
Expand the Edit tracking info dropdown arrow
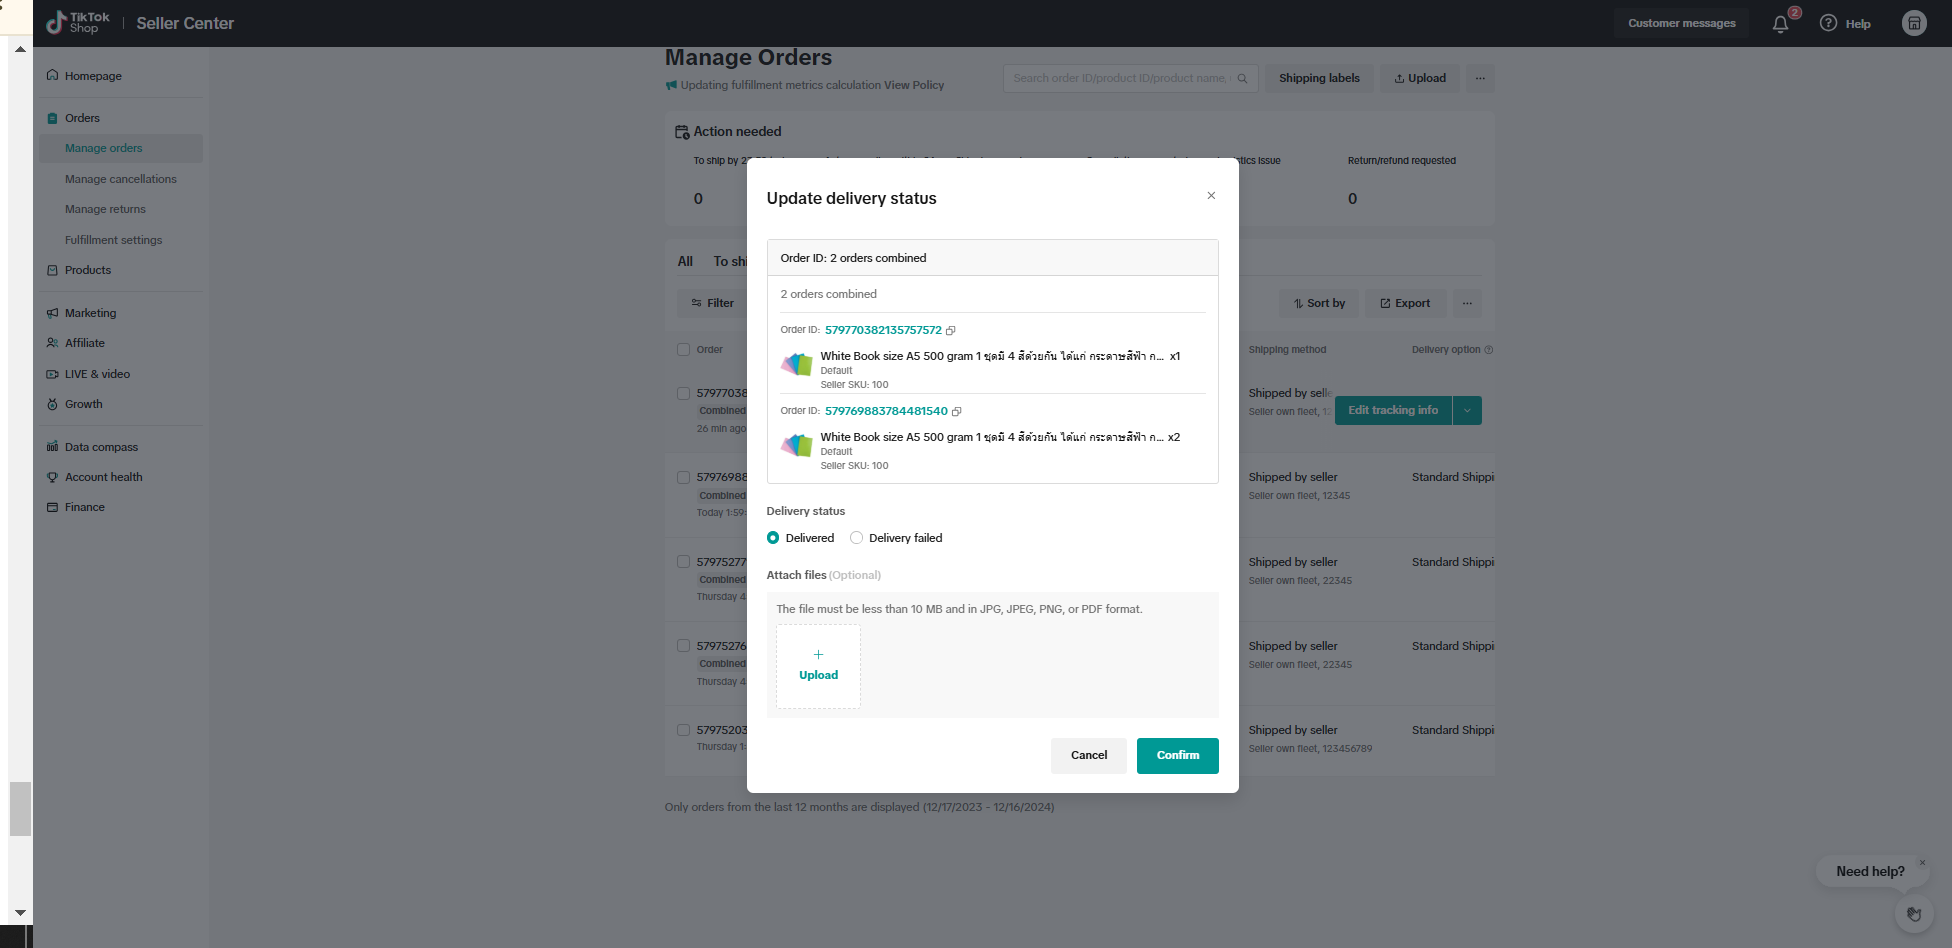1467,410
